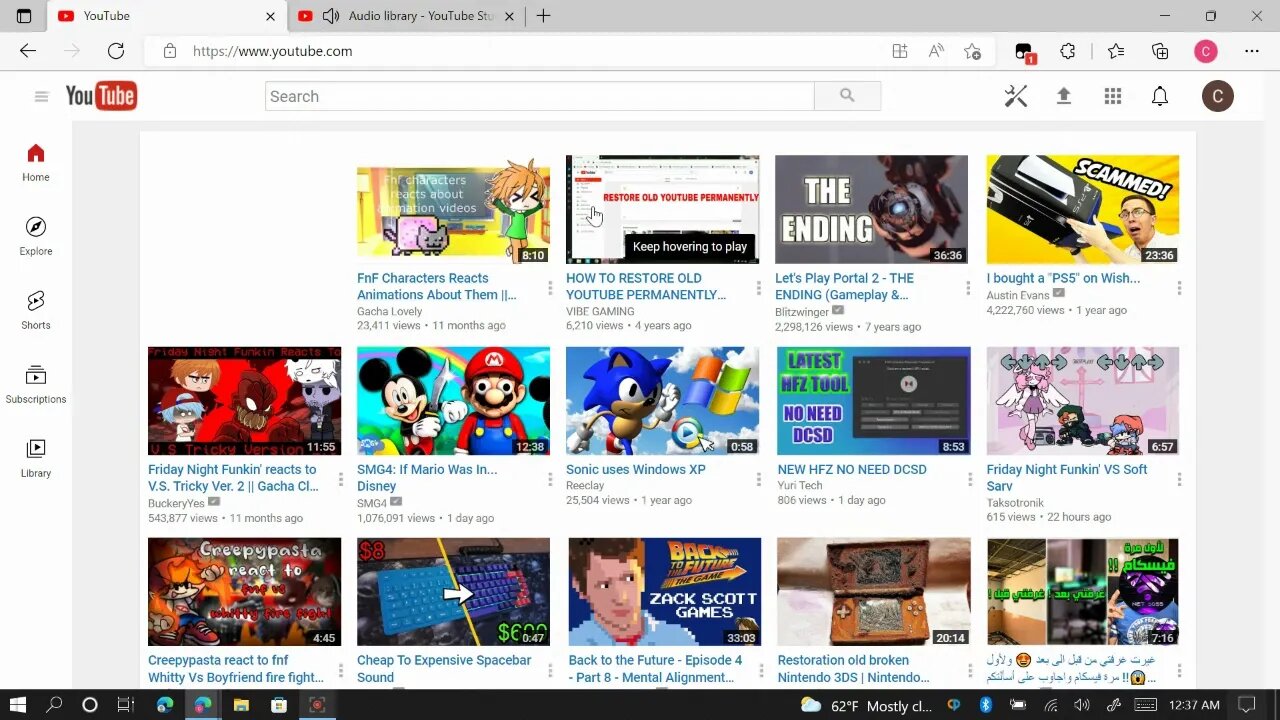
Task: Click the browser back arrow
Action: (x=28, y=51)
